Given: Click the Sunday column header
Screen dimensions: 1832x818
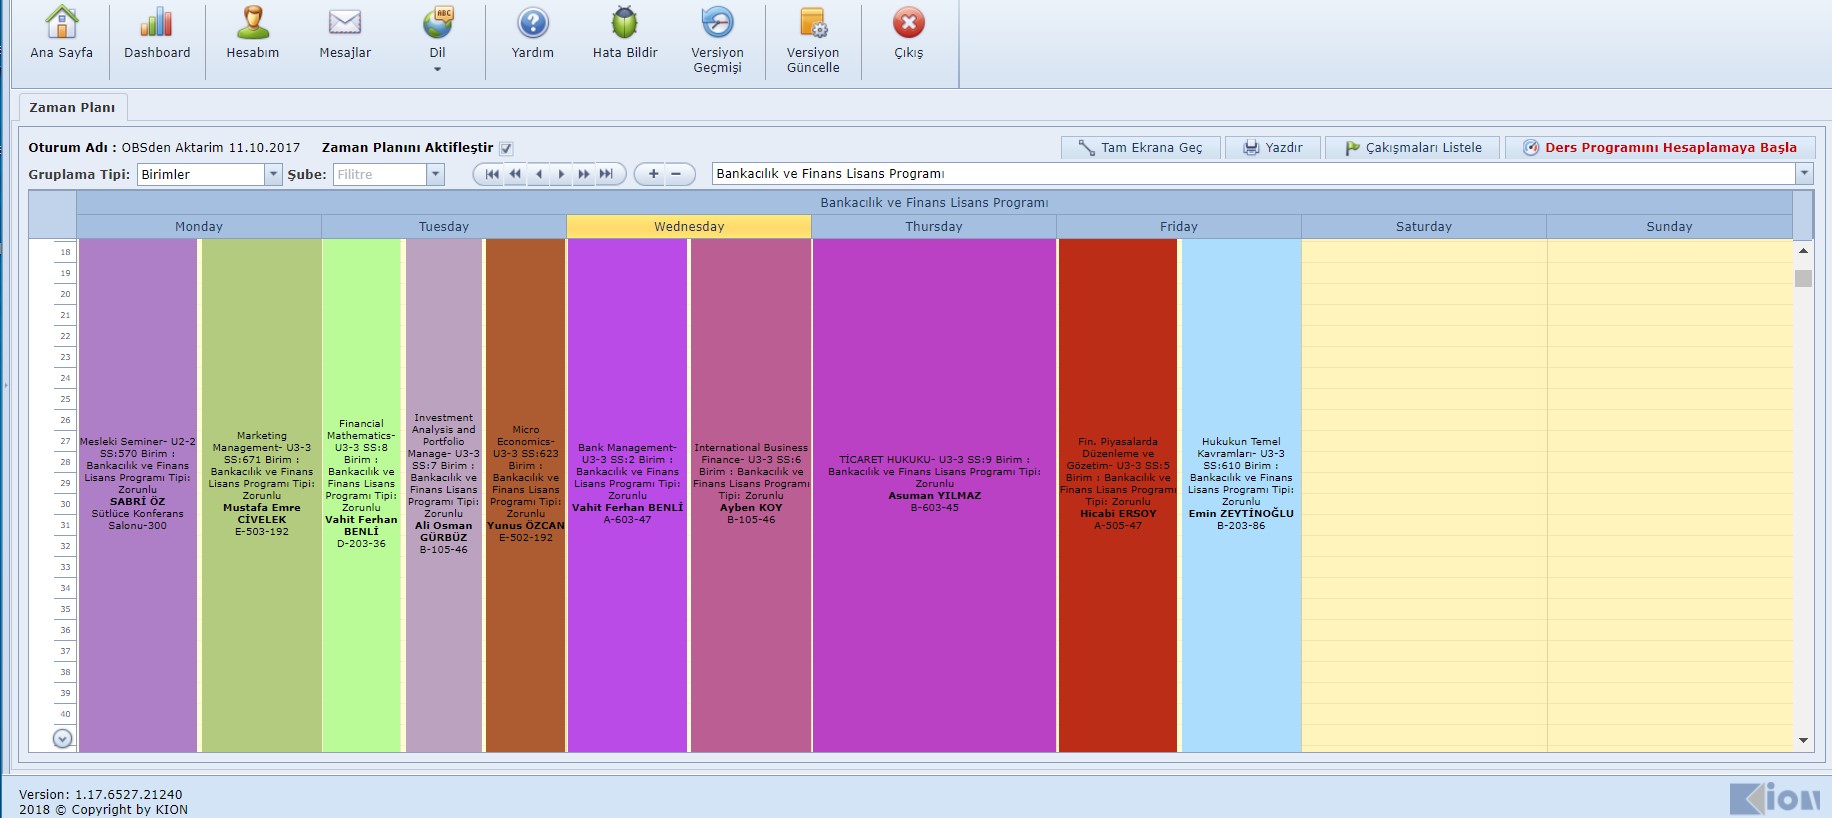Looking at the screenshot, I should [1669, 227].
